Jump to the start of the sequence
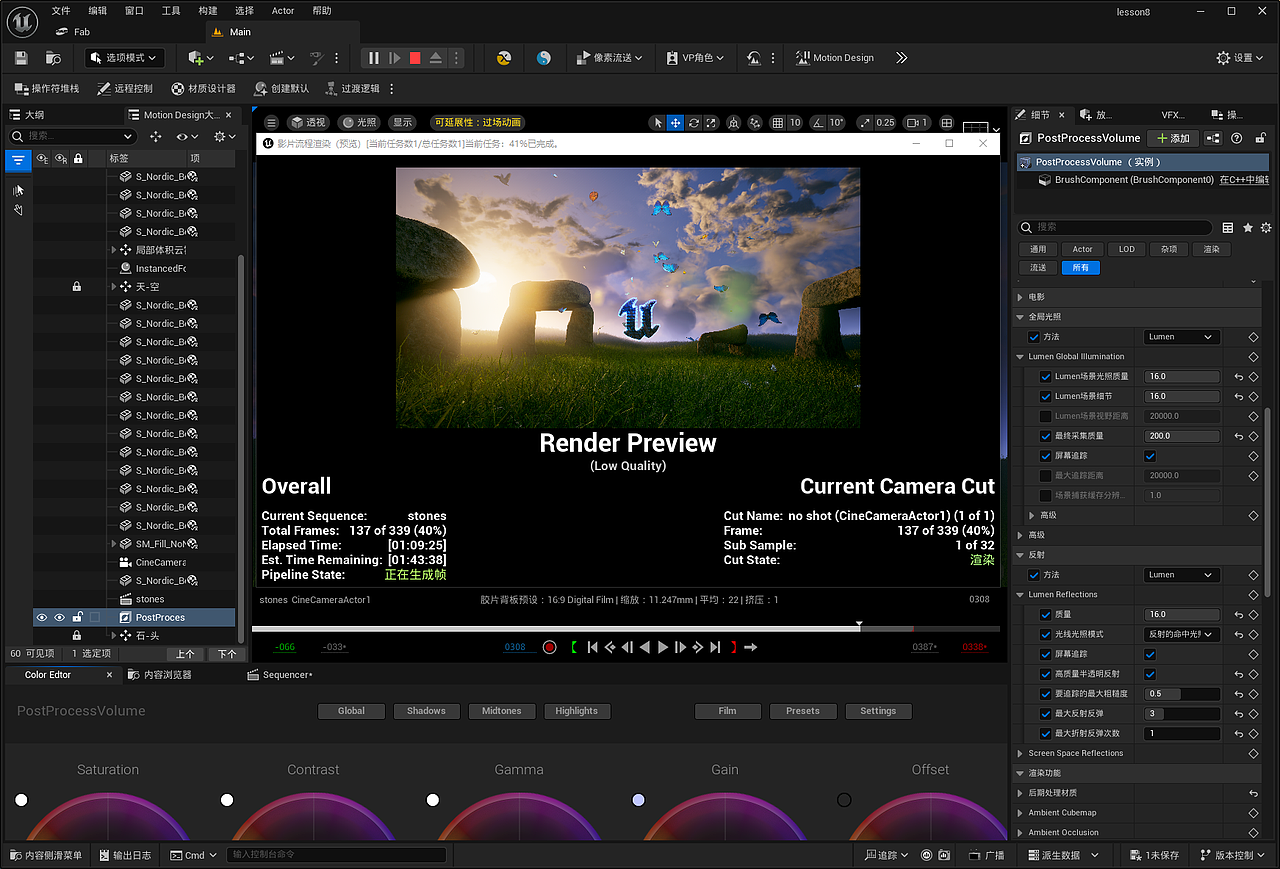The height and width of the screenshot is (869, 1280). [592, 647]
